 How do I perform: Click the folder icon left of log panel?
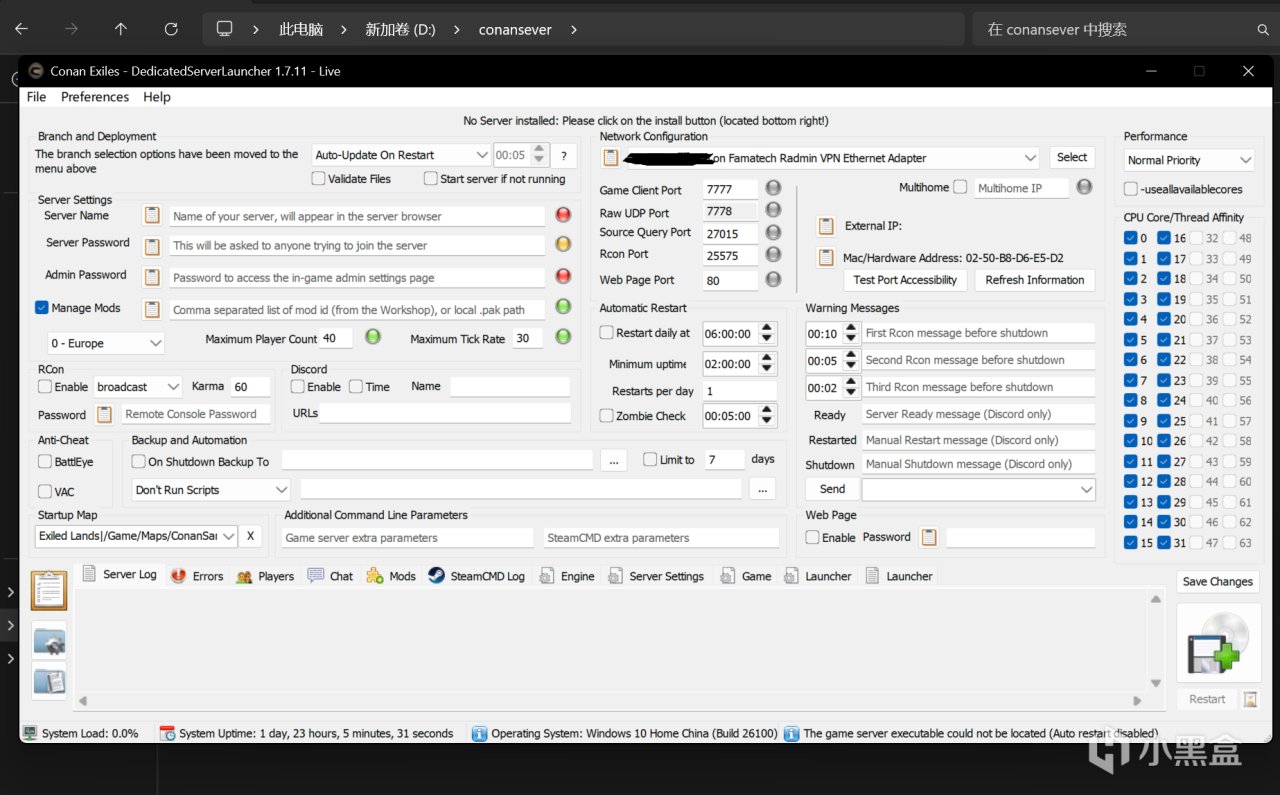(49, 639)
